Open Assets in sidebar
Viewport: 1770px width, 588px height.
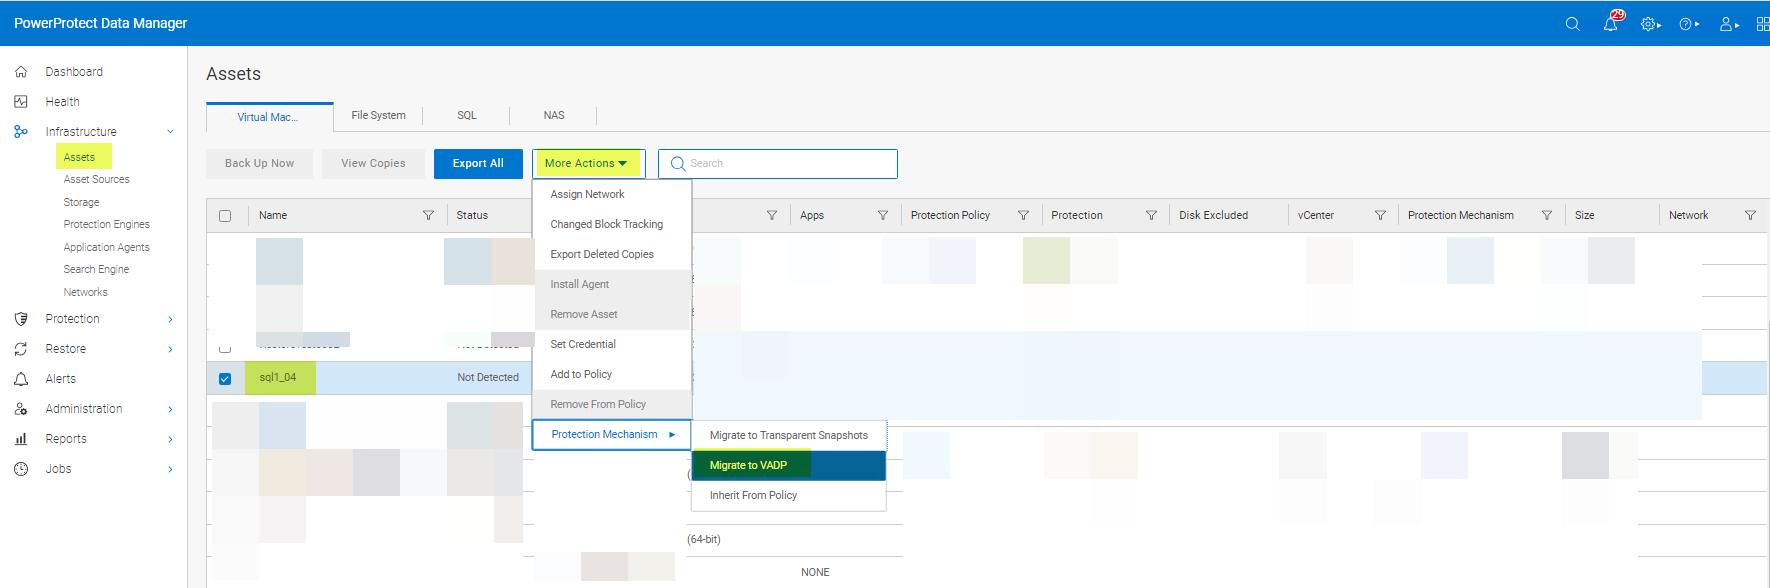(79, 157)
